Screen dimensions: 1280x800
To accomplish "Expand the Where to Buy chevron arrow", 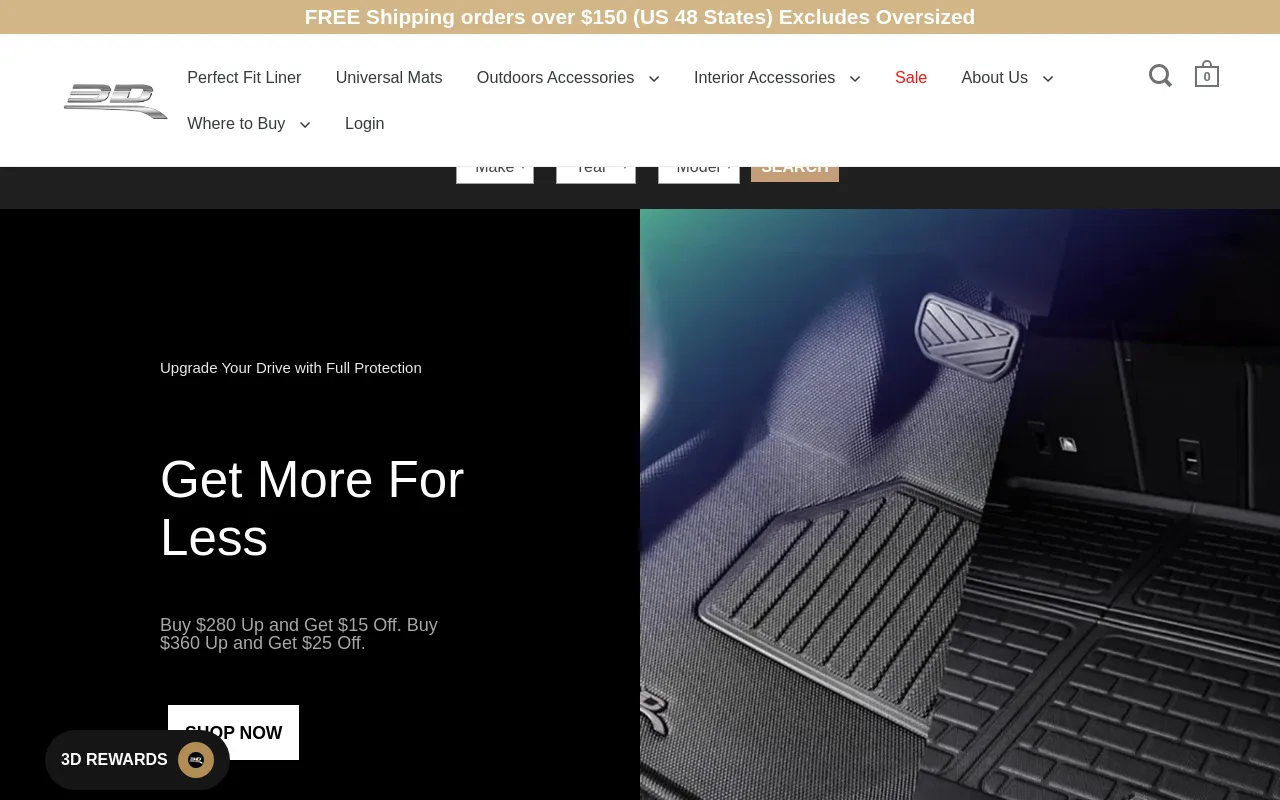I will coord(305,125).
